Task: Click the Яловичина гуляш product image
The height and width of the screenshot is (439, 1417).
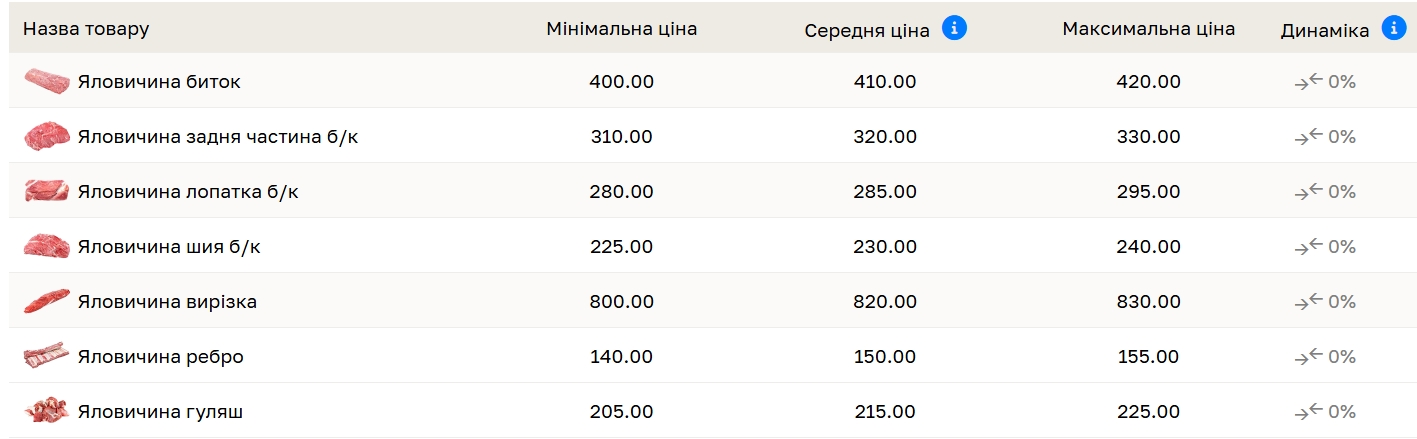Action: pyautogui.click(x=46, y=411)
